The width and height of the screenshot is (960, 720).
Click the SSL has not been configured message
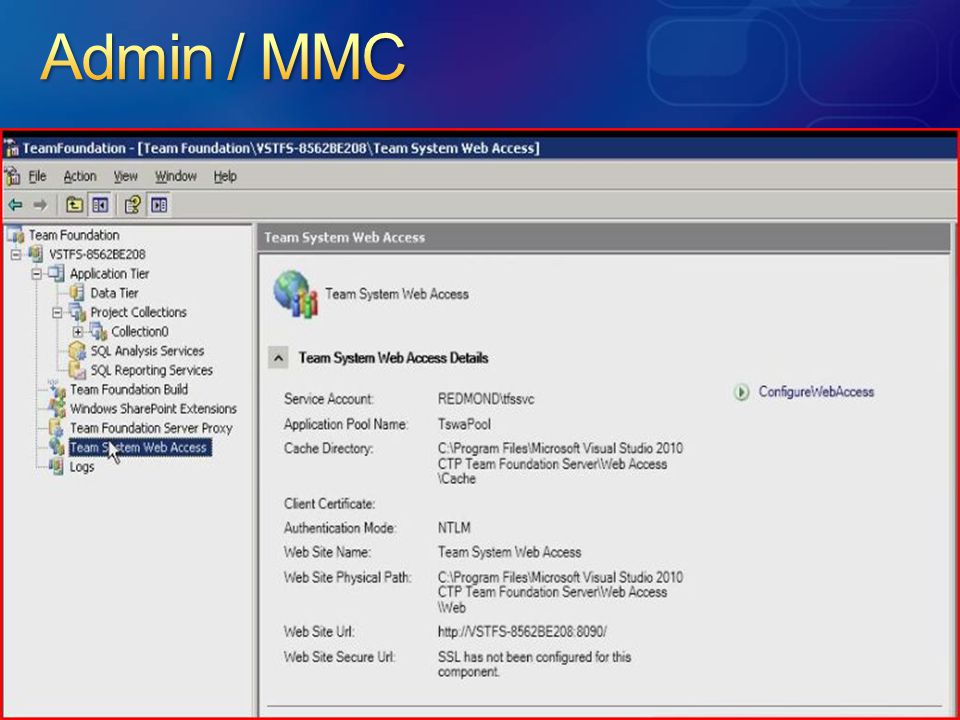click(534, 664)
